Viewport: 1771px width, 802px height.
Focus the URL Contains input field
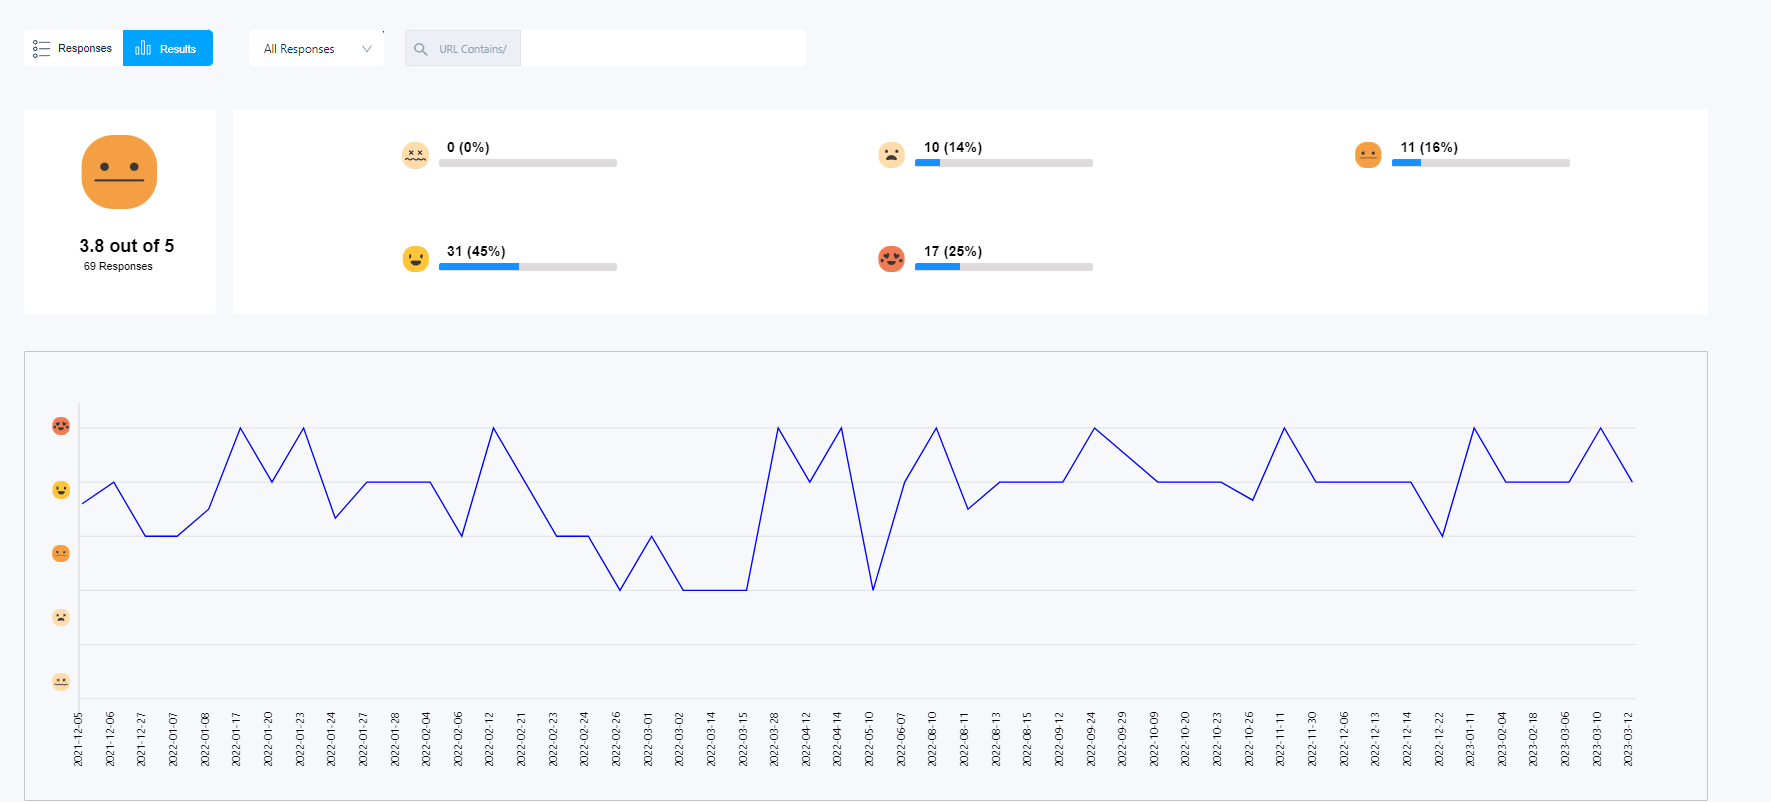(663, 48)
